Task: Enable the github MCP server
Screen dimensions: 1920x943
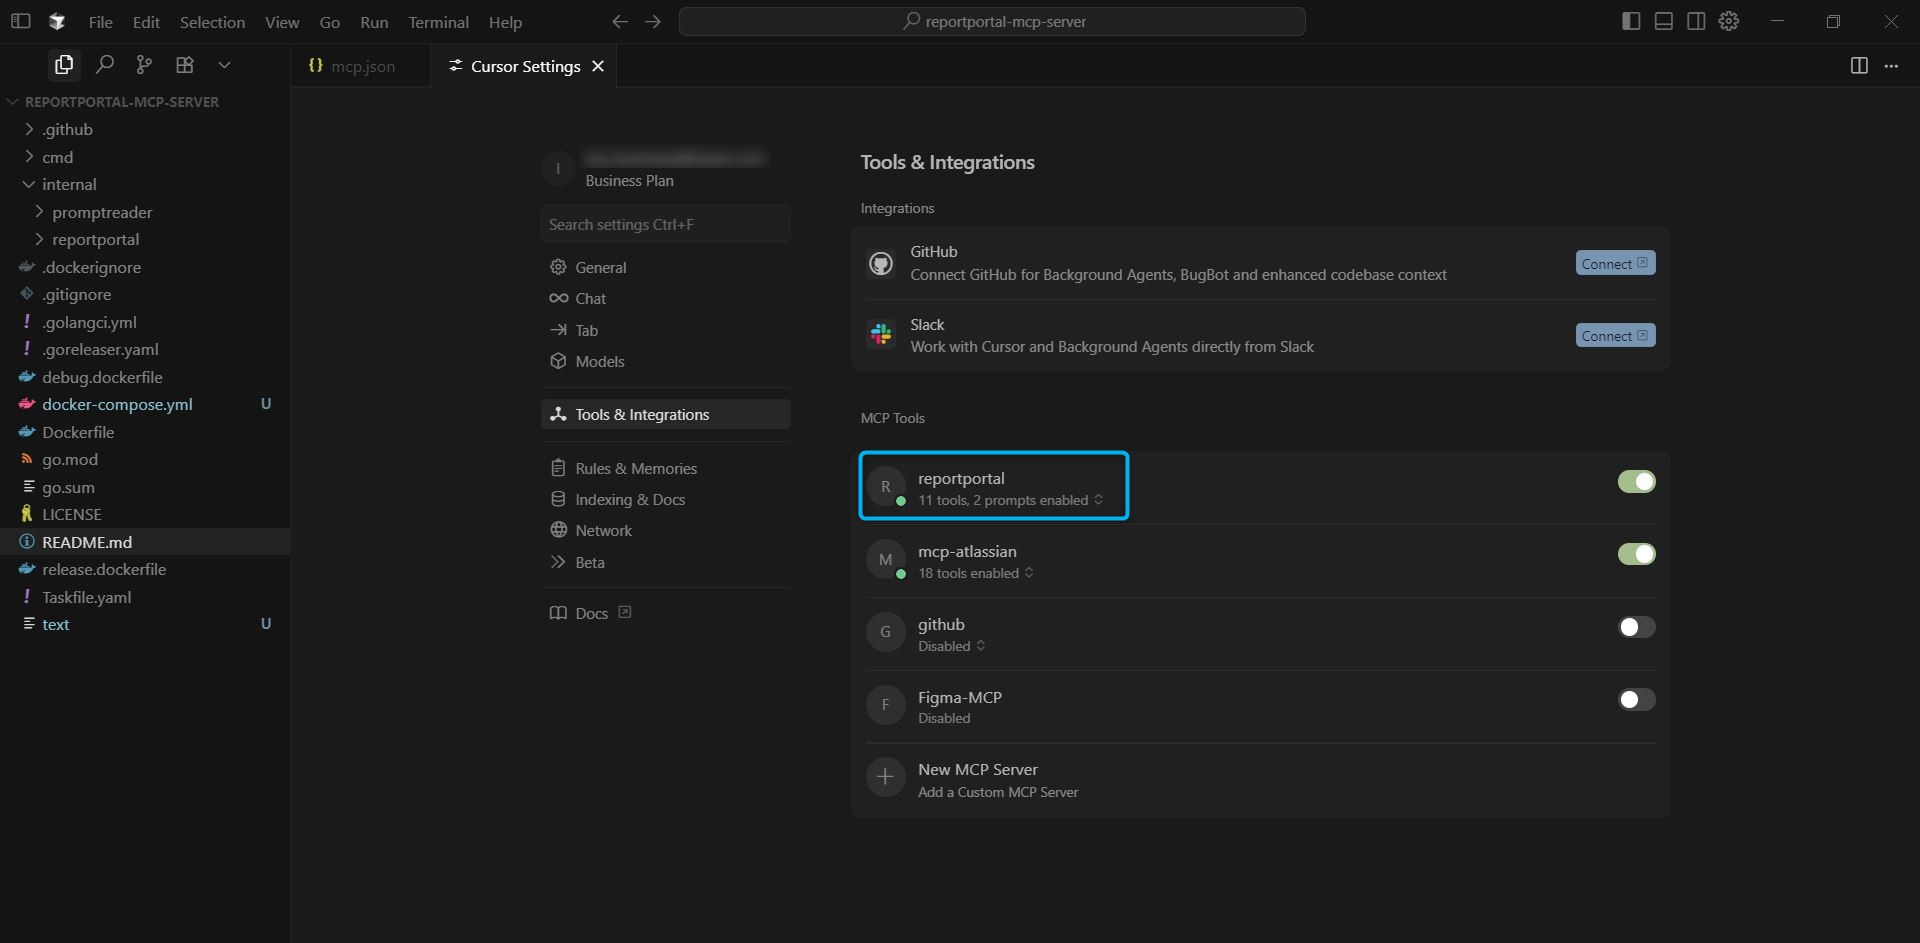Action: 1636,627
